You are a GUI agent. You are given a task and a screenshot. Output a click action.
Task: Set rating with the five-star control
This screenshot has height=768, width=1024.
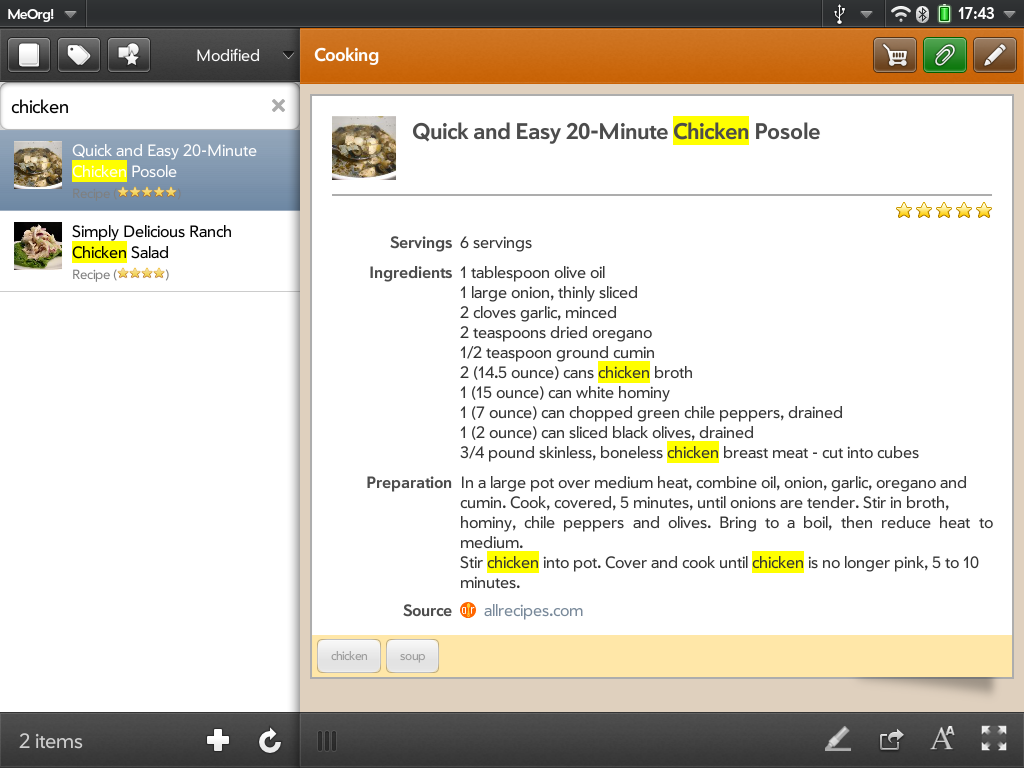(944, 210)
